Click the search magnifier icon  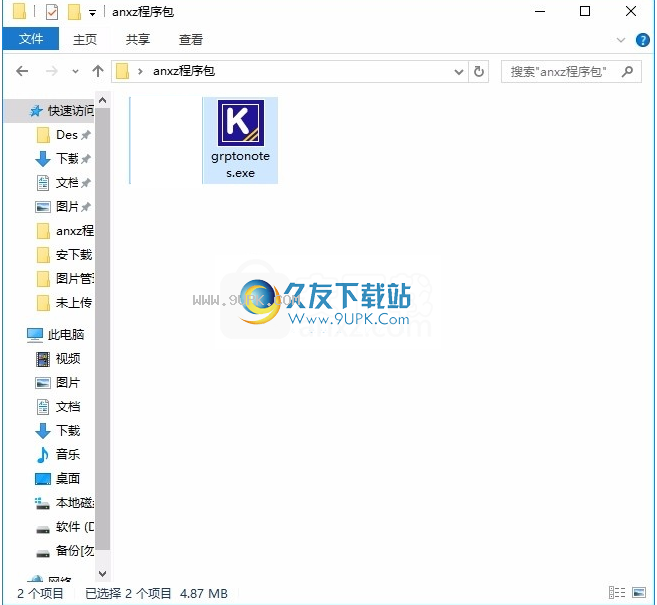click(627, 72)
